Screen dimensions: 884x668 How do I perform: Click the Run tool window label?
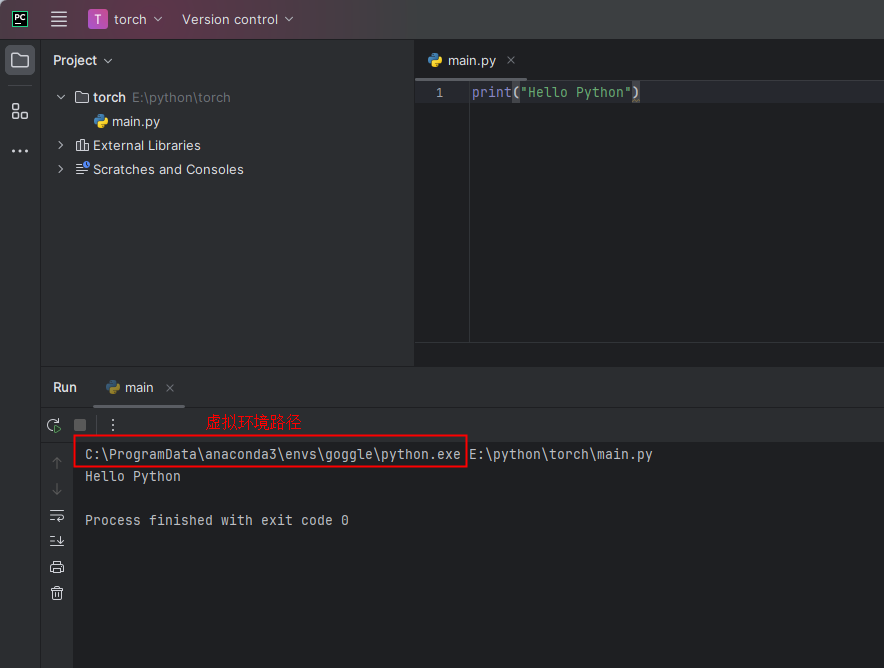coord(65,387)
